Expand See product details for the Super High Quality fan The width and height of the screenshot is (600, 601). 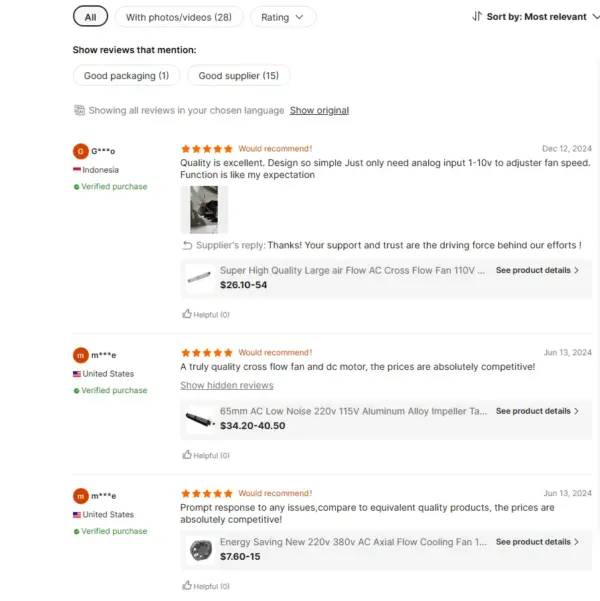[537, 271]
